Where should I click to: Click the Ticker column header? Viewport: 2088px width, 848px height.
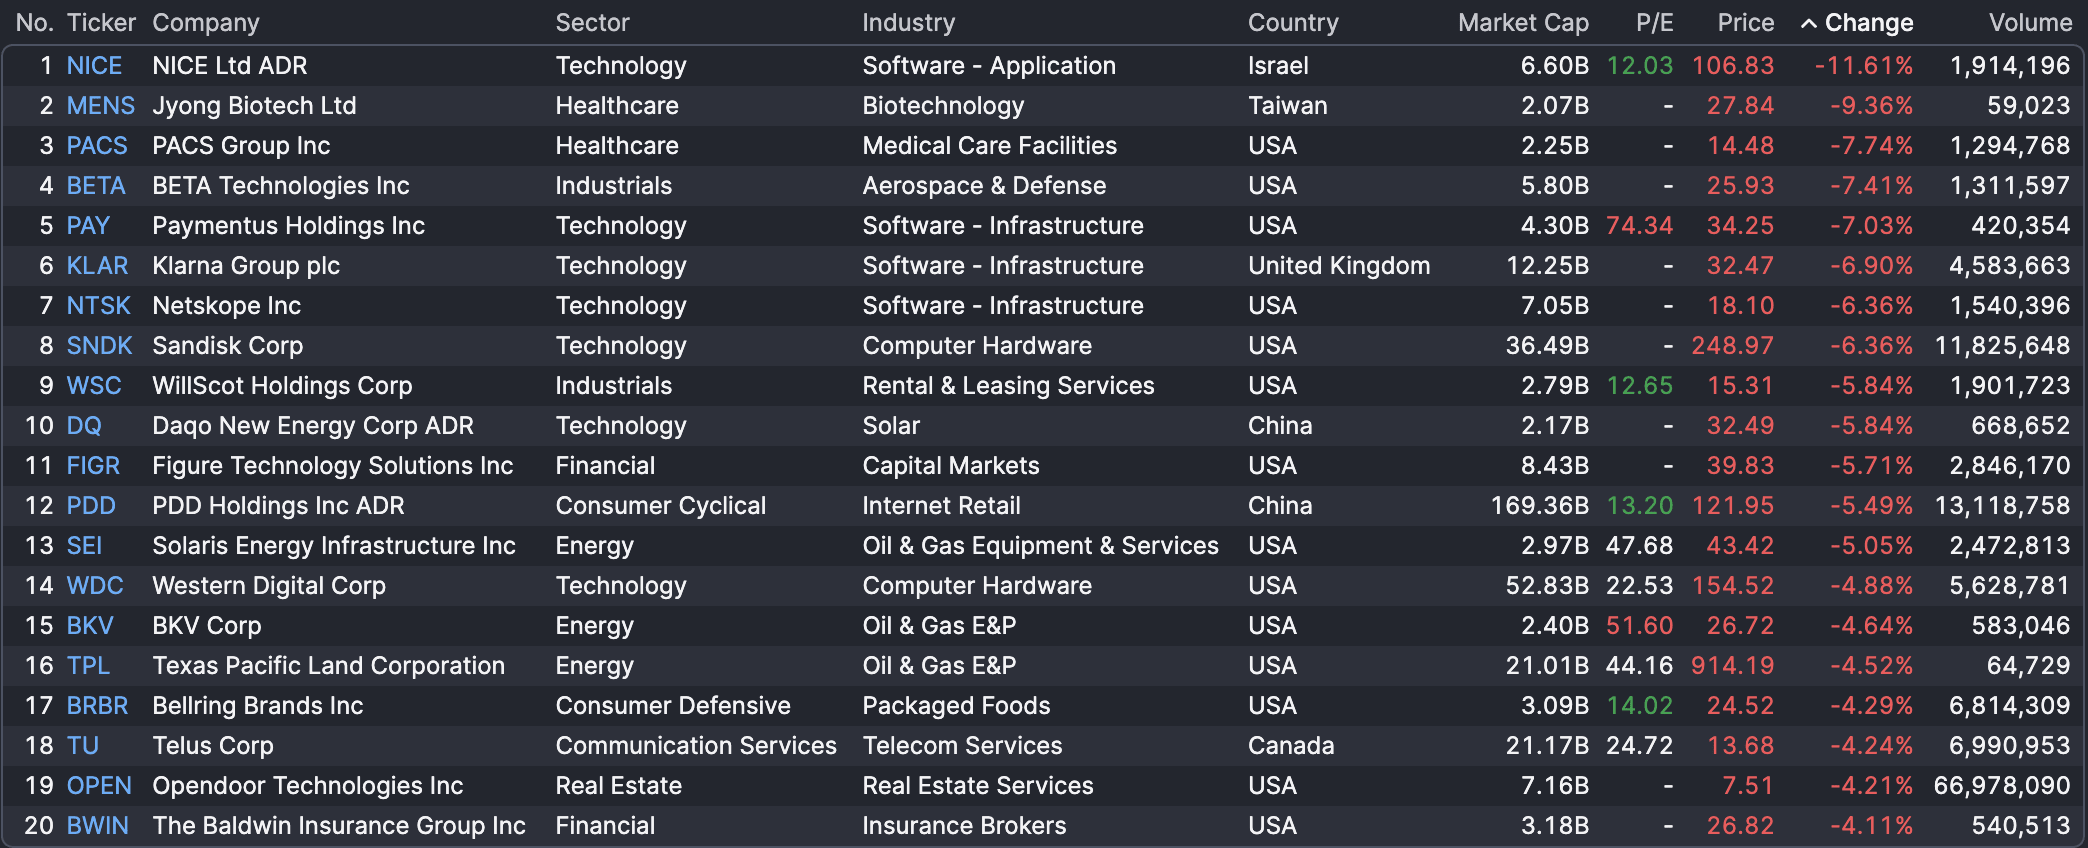[101, 23]
